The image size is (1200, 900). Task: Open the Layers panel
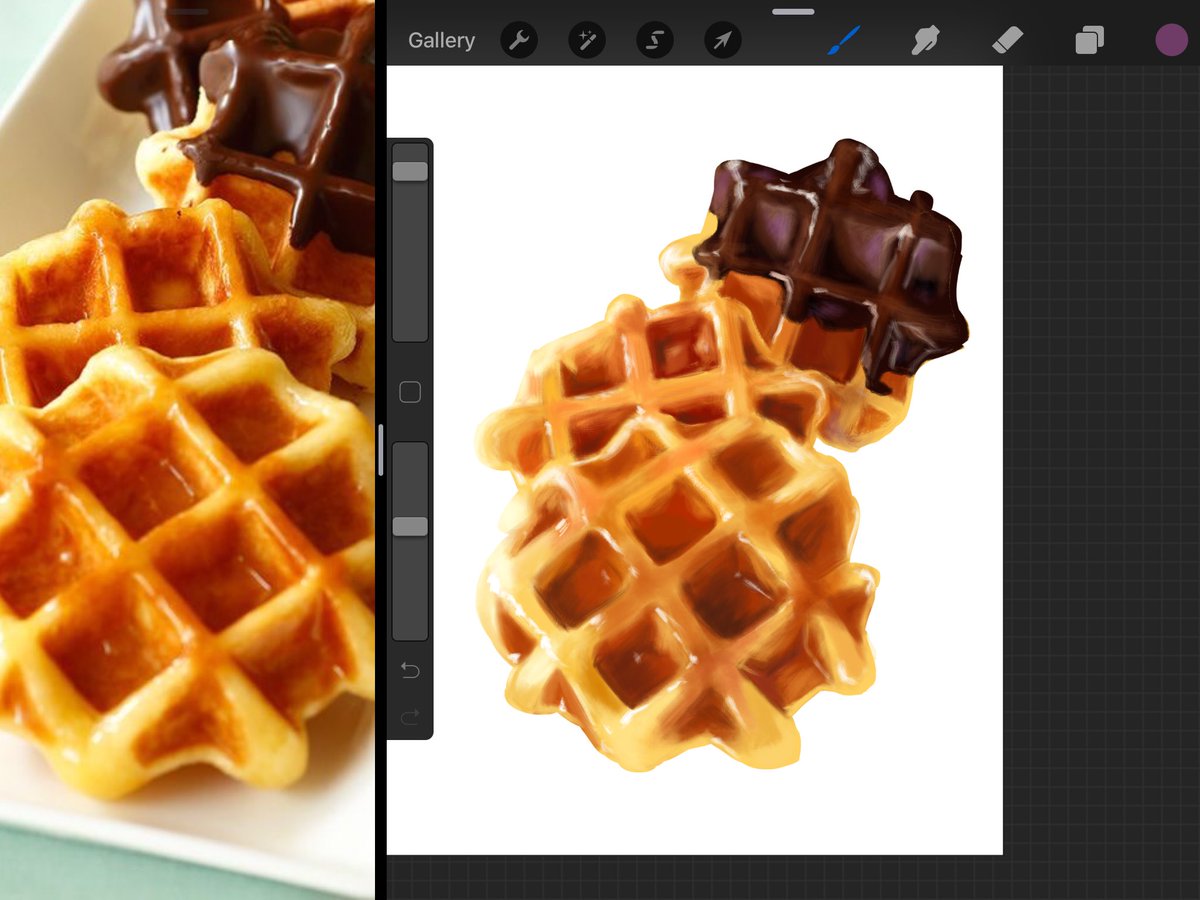pos(1089,40)
